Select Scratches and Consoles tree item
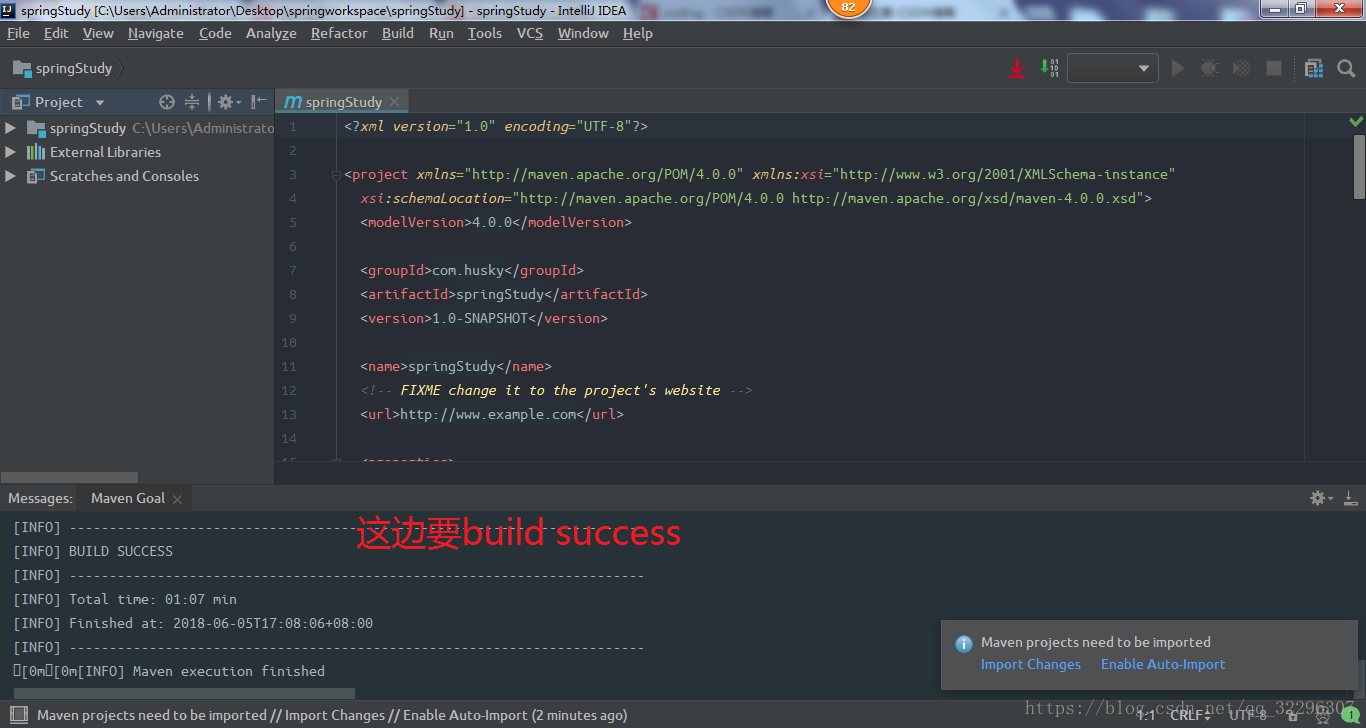The image size is (1366, 728). click(124, 176)
